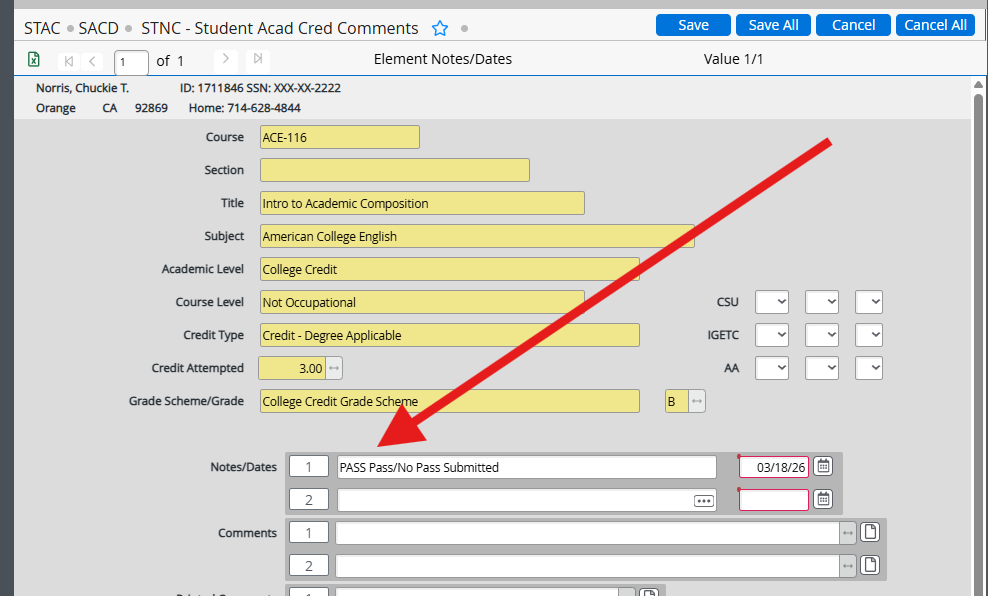The width and height of the screenshot is (993, 596).
Task: Select the STAC breadcrumb item
Action: tap(41, 28)
